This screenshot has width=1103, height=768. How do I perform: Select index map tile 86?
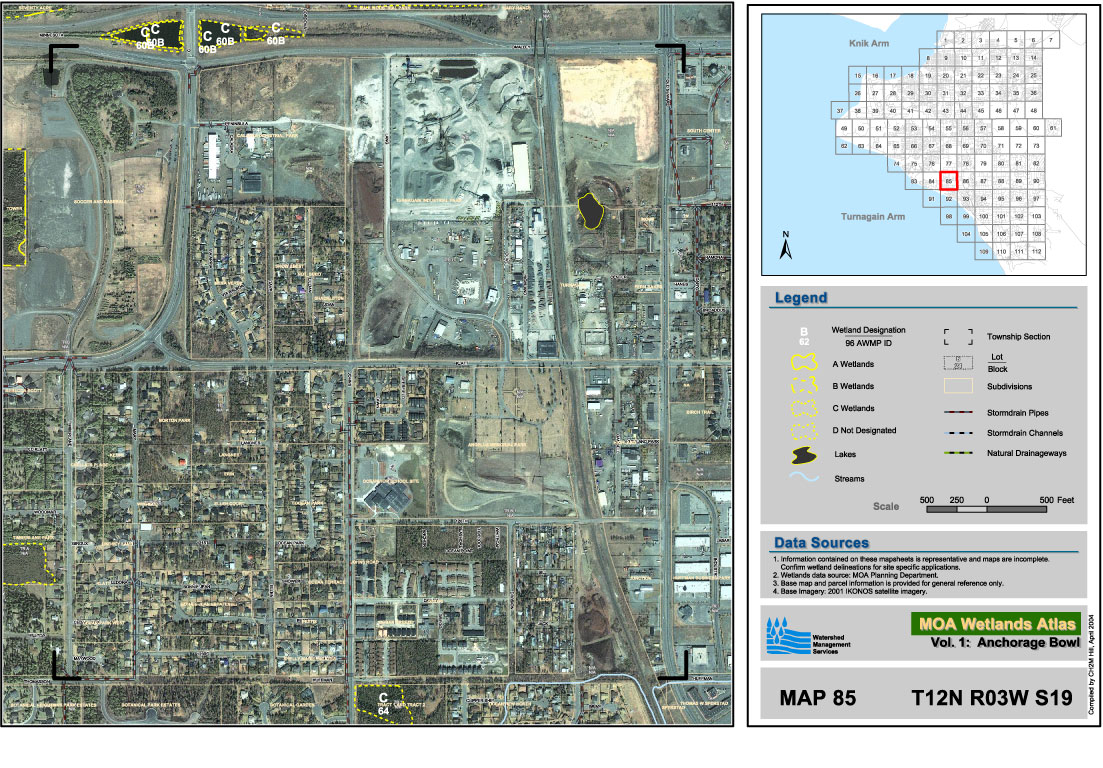pyautogui.click(x=966, y=181)
